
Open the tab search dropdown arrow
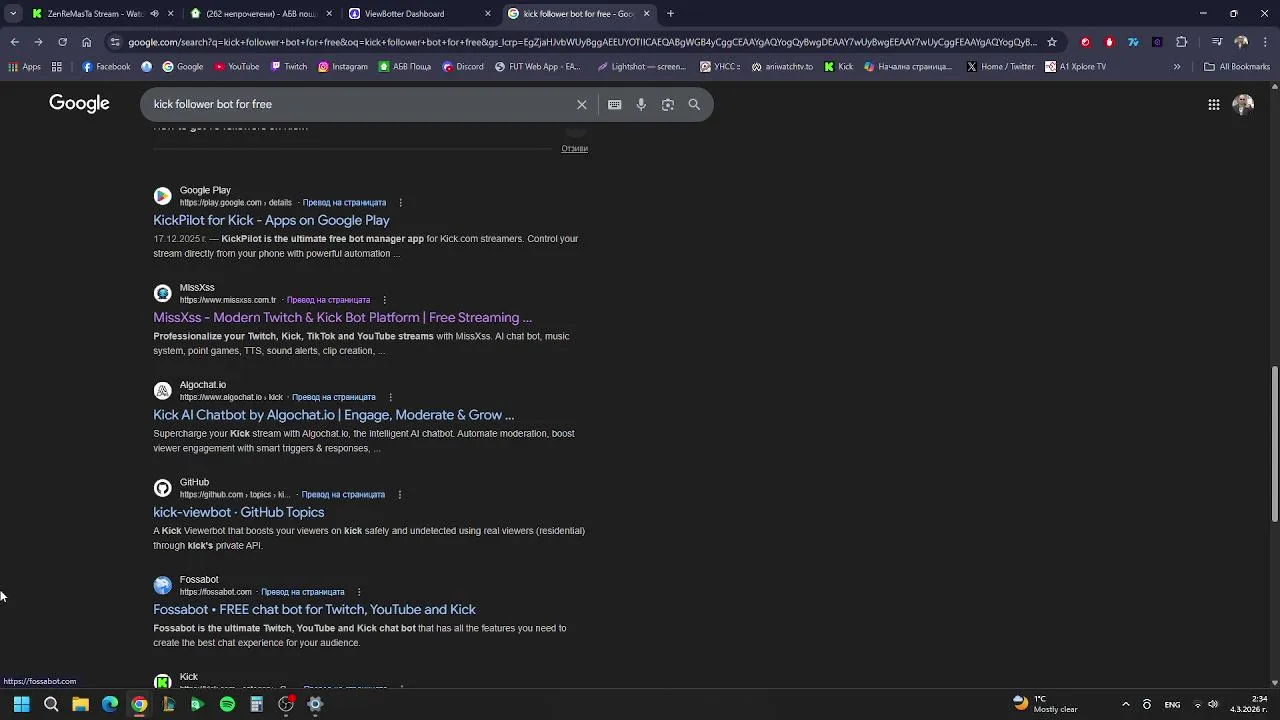pos(12,14)
